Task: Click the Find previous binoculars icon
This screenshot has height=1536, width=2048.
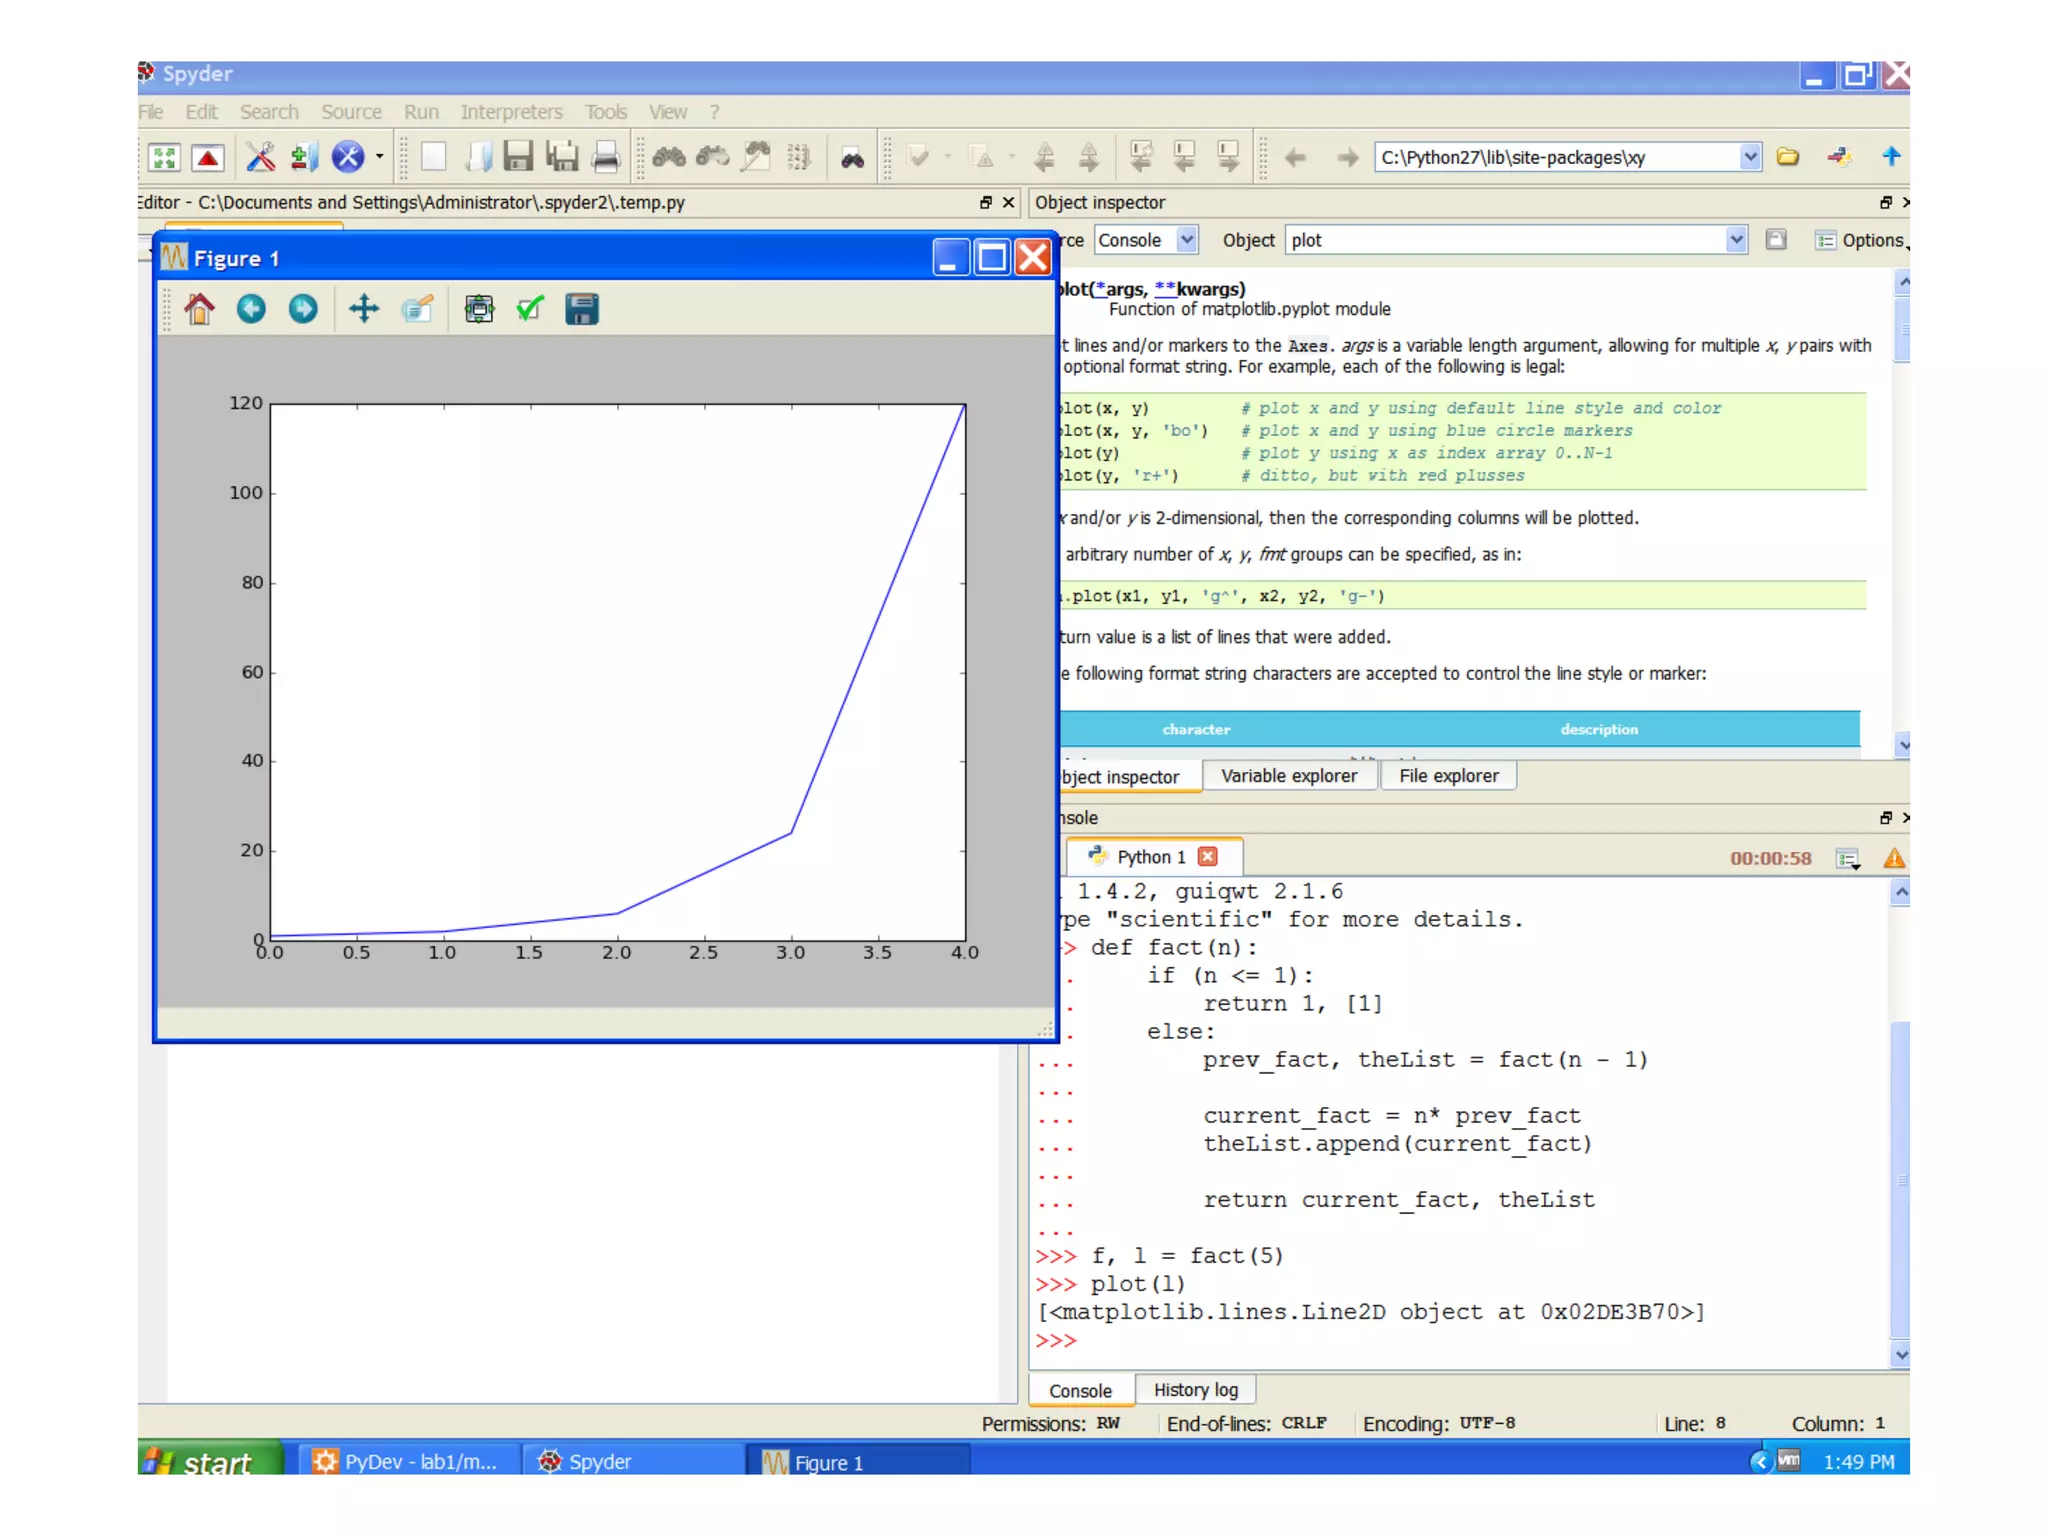Action: pyautogui.click(x=713, y=157)
